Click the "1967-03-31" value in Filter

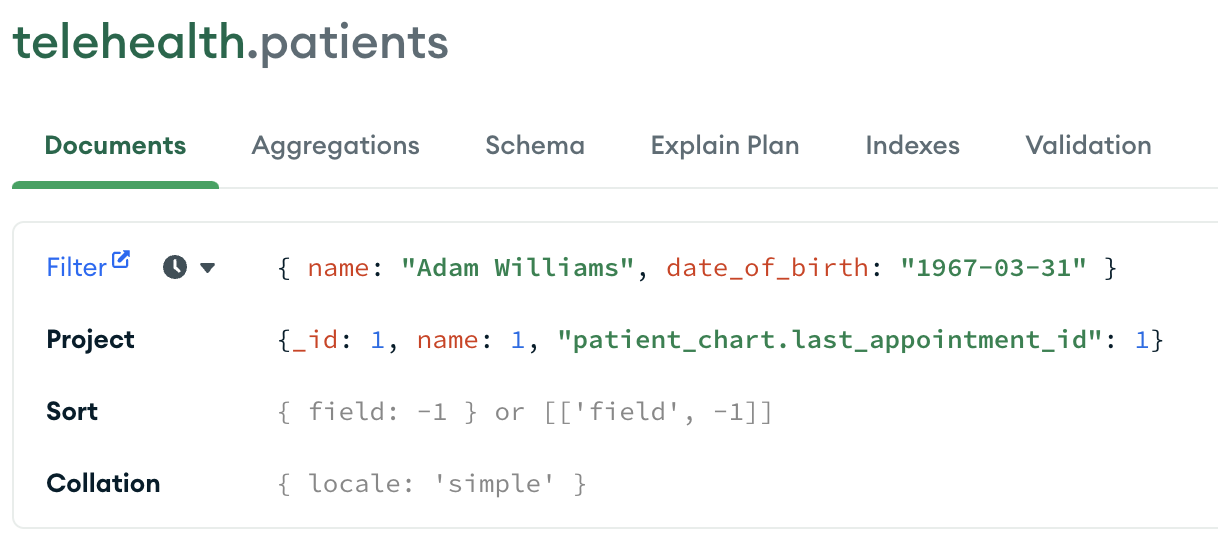click(x=993, y=268)
